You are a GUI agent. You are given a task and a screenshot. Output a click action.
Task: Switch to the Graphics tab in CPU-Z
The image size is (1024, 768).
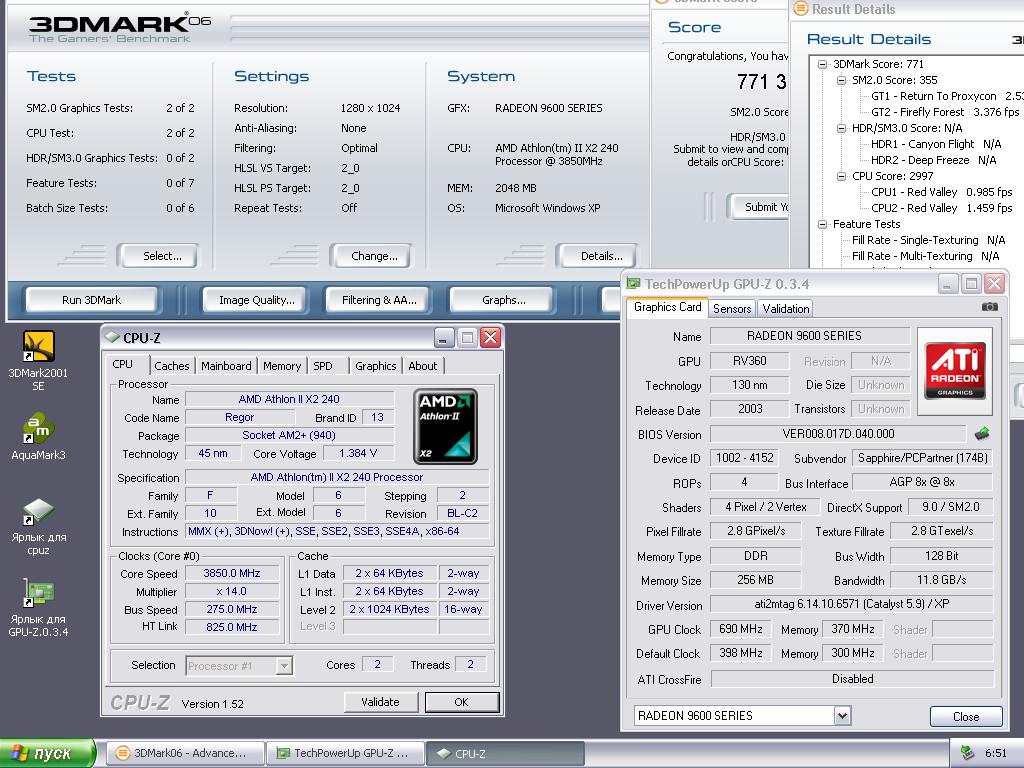(376, 366)
